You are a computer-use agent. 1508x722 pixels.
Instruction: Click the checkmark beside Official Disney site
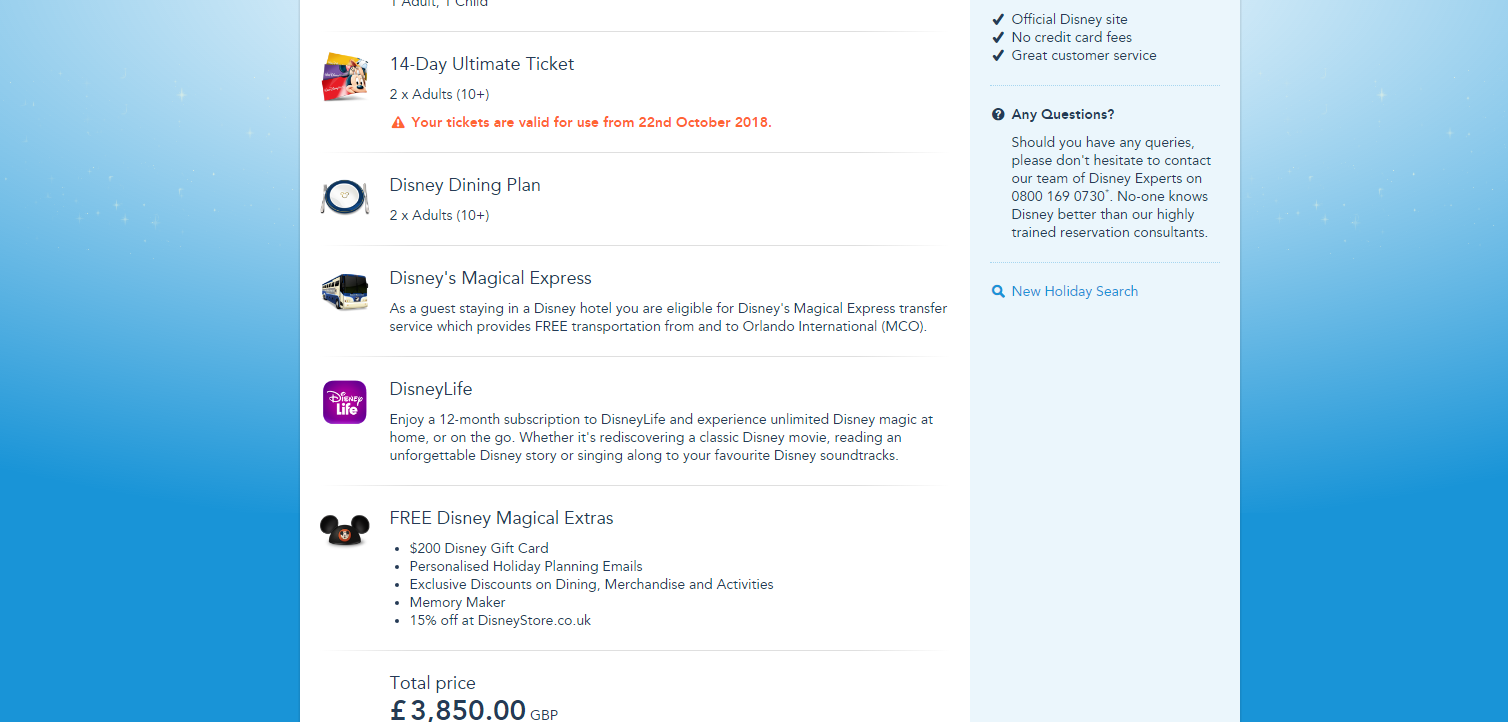pos(998,19)
